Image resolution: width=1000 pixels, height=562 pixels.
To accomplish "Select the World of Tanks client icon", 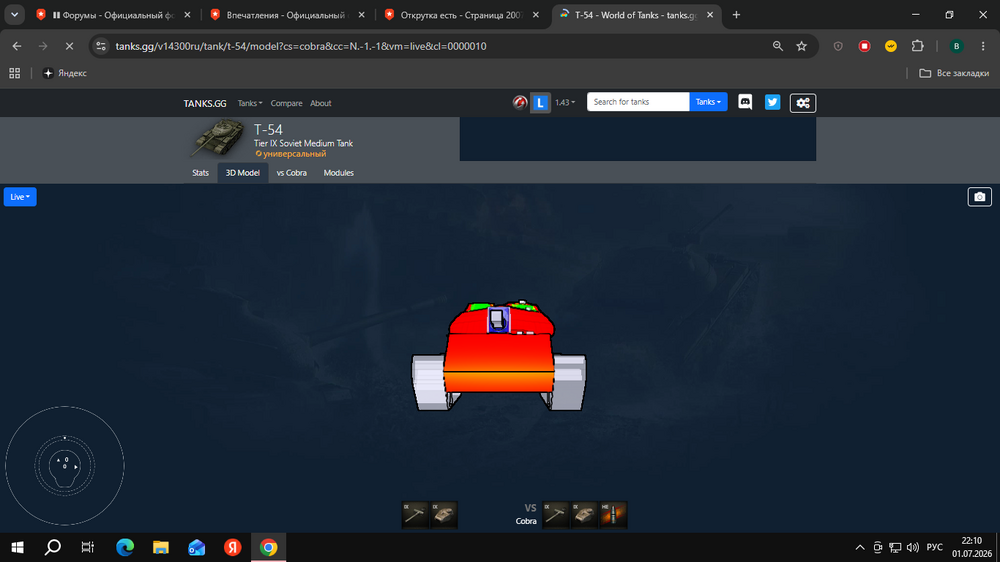I will pyautogui.click(x=520, y=103).
